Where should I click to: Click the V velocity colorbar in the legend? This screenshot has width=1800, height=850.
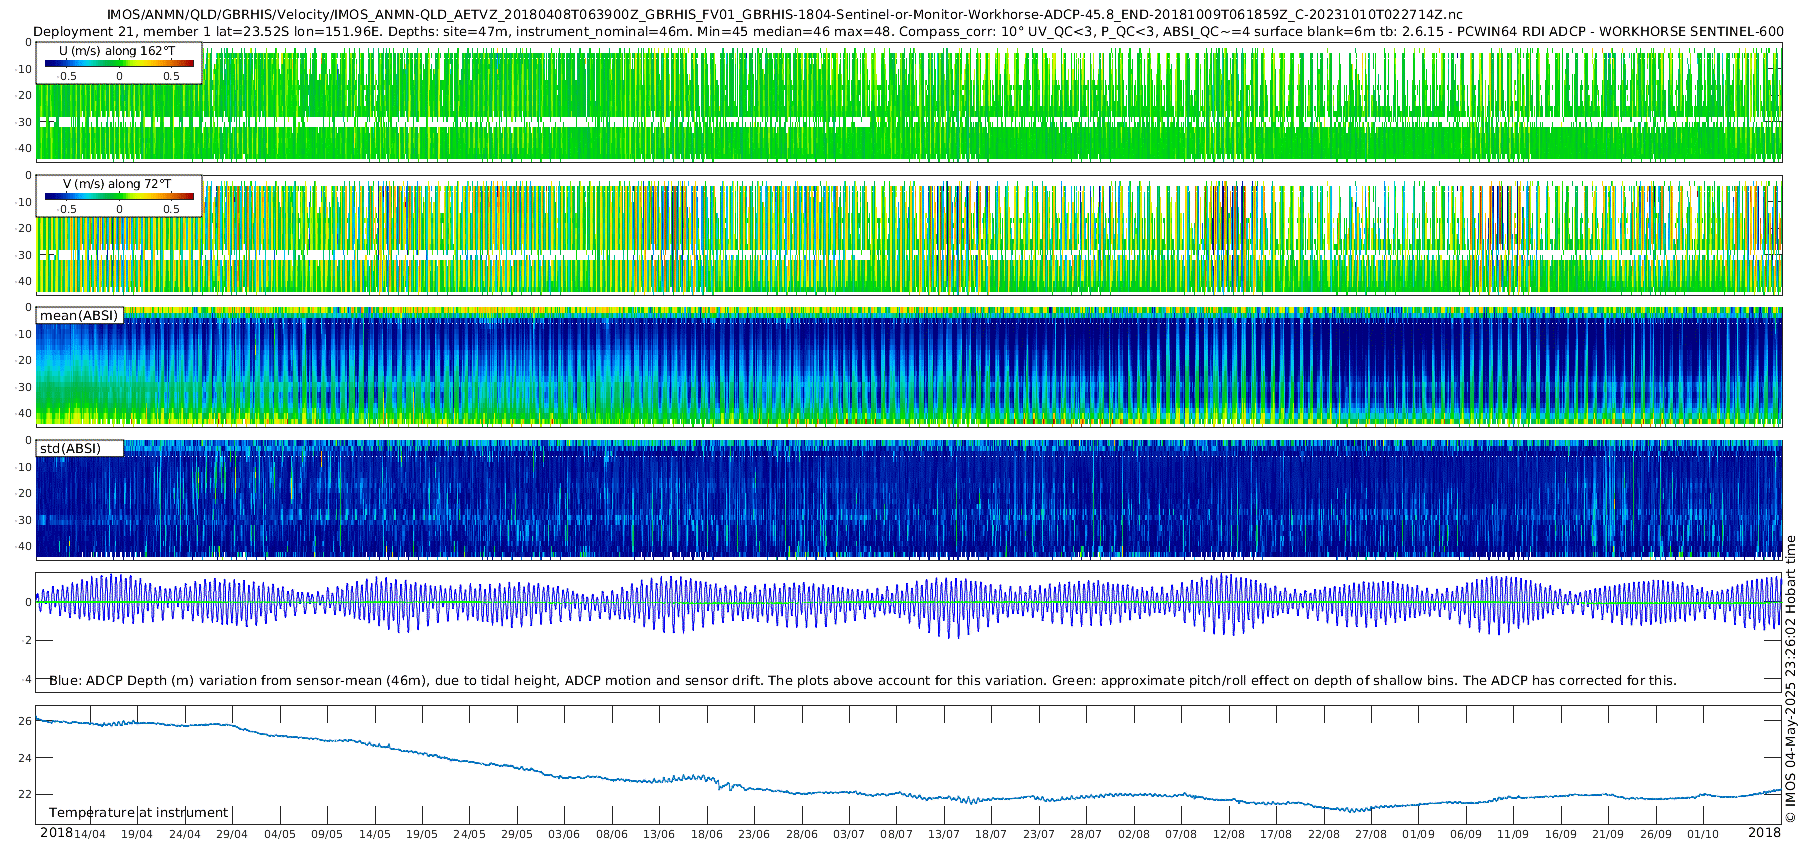120,197
